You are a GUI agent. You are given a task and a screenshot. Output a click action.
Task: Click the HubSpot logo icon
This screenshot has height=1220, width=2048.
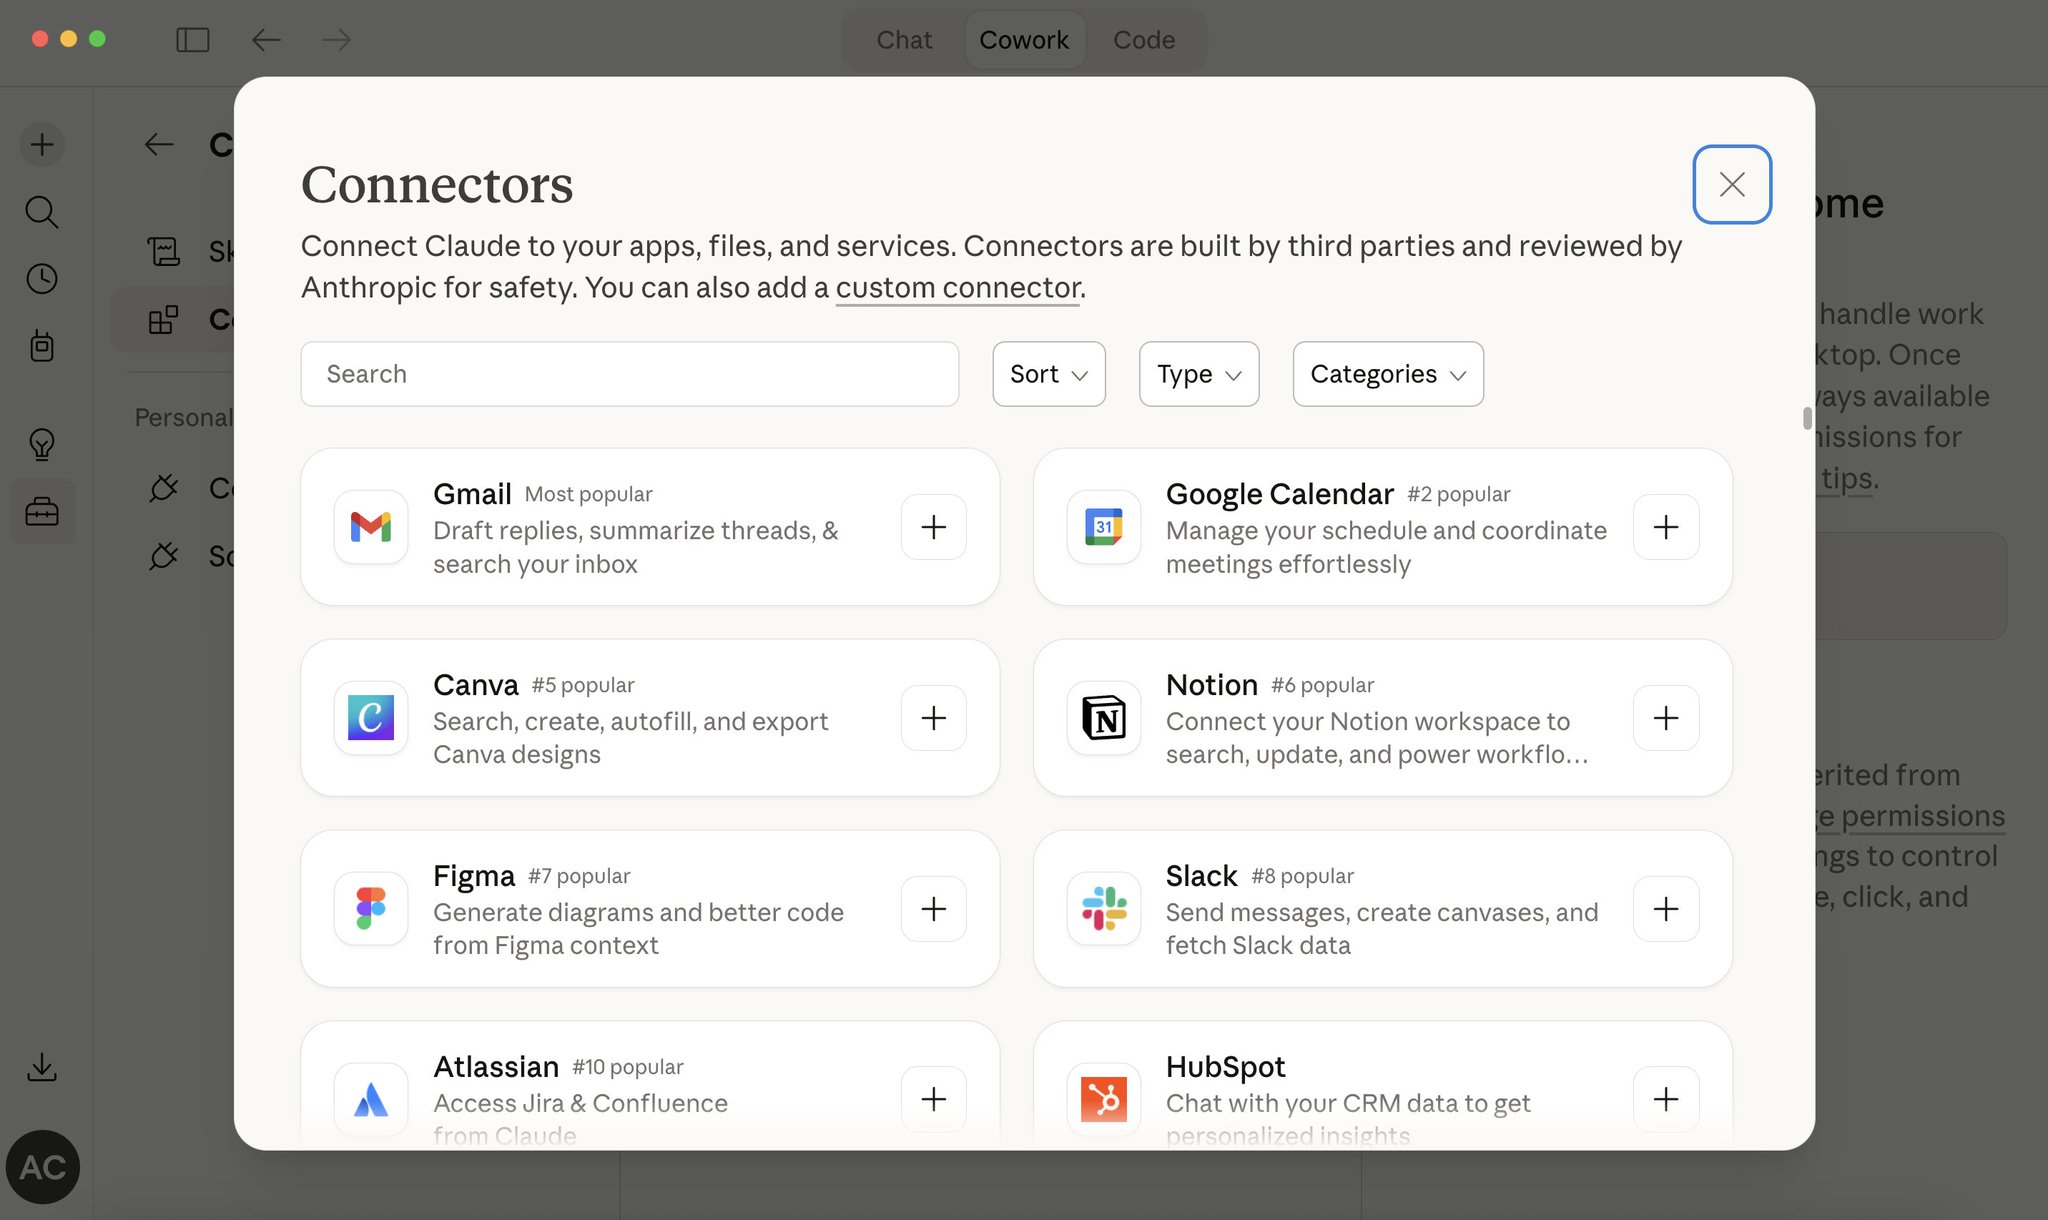click(x=1104, y=1099)
